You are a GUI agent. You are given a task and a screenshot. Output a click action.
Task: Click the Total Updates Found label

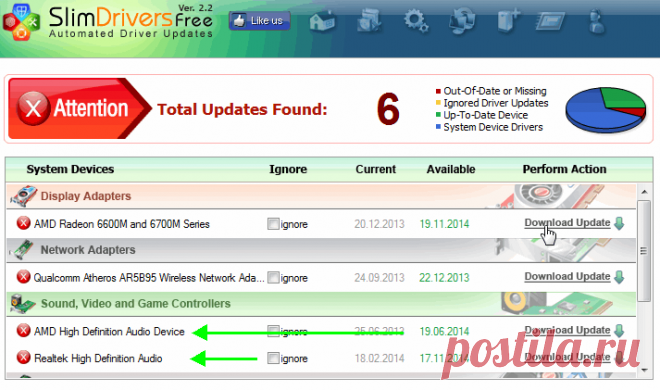pos(242,109)
